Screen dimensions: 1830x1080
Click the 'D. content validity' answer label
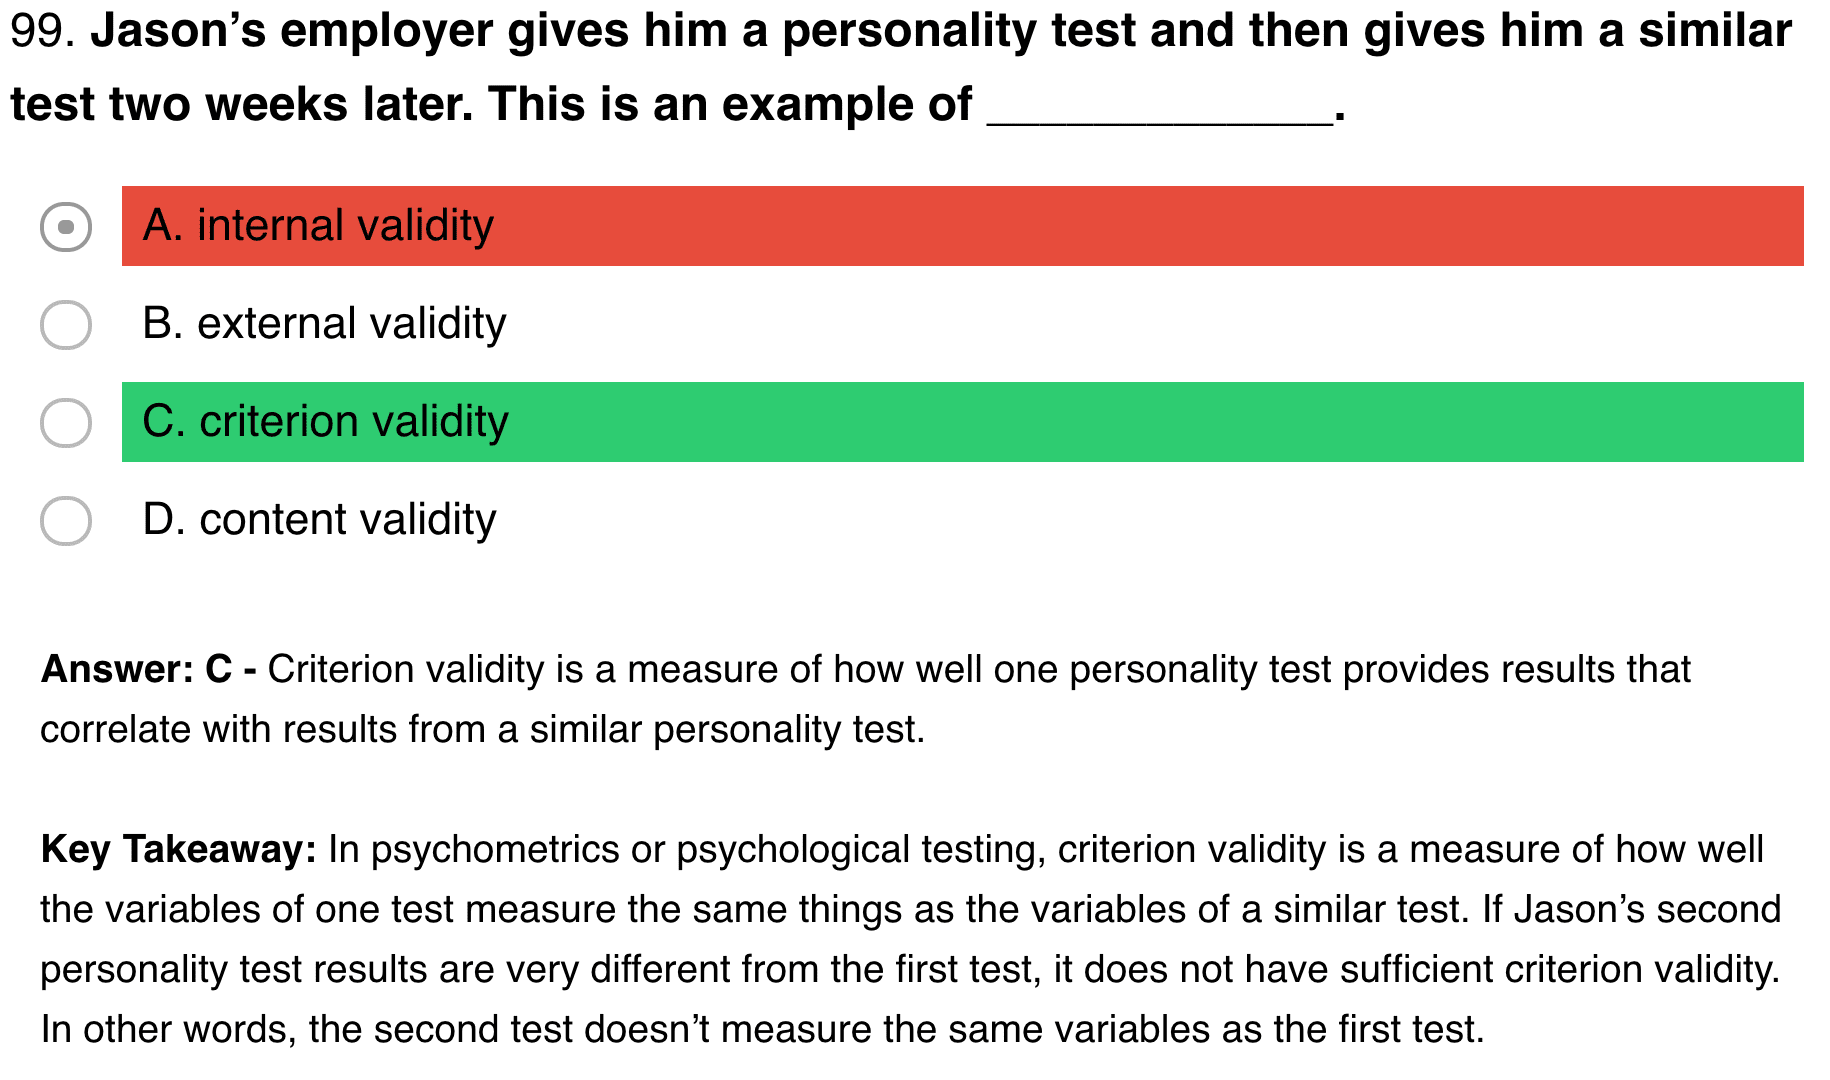click(x=319, y=520)
